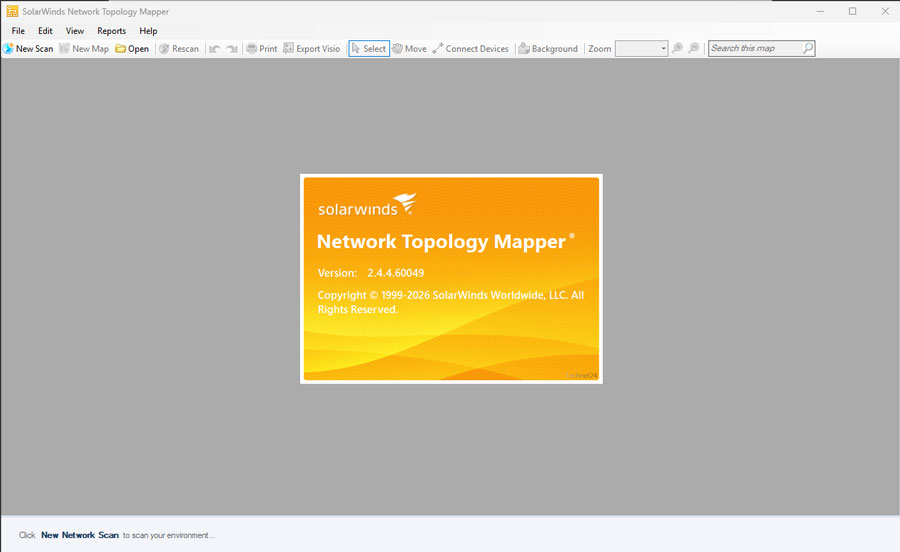Click the Network Topology Mapper splash image
The image size is (900, 552).
(x=451, y=278)
